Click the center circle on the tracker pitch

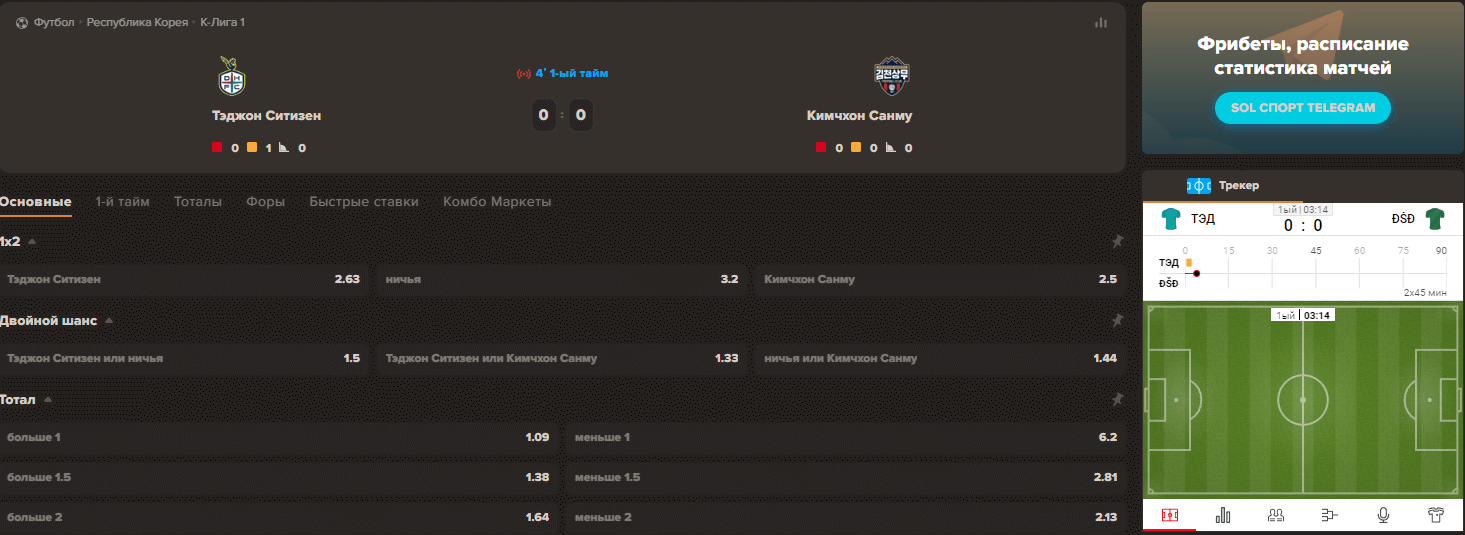pyautogui.click(x=1303, y=399)
